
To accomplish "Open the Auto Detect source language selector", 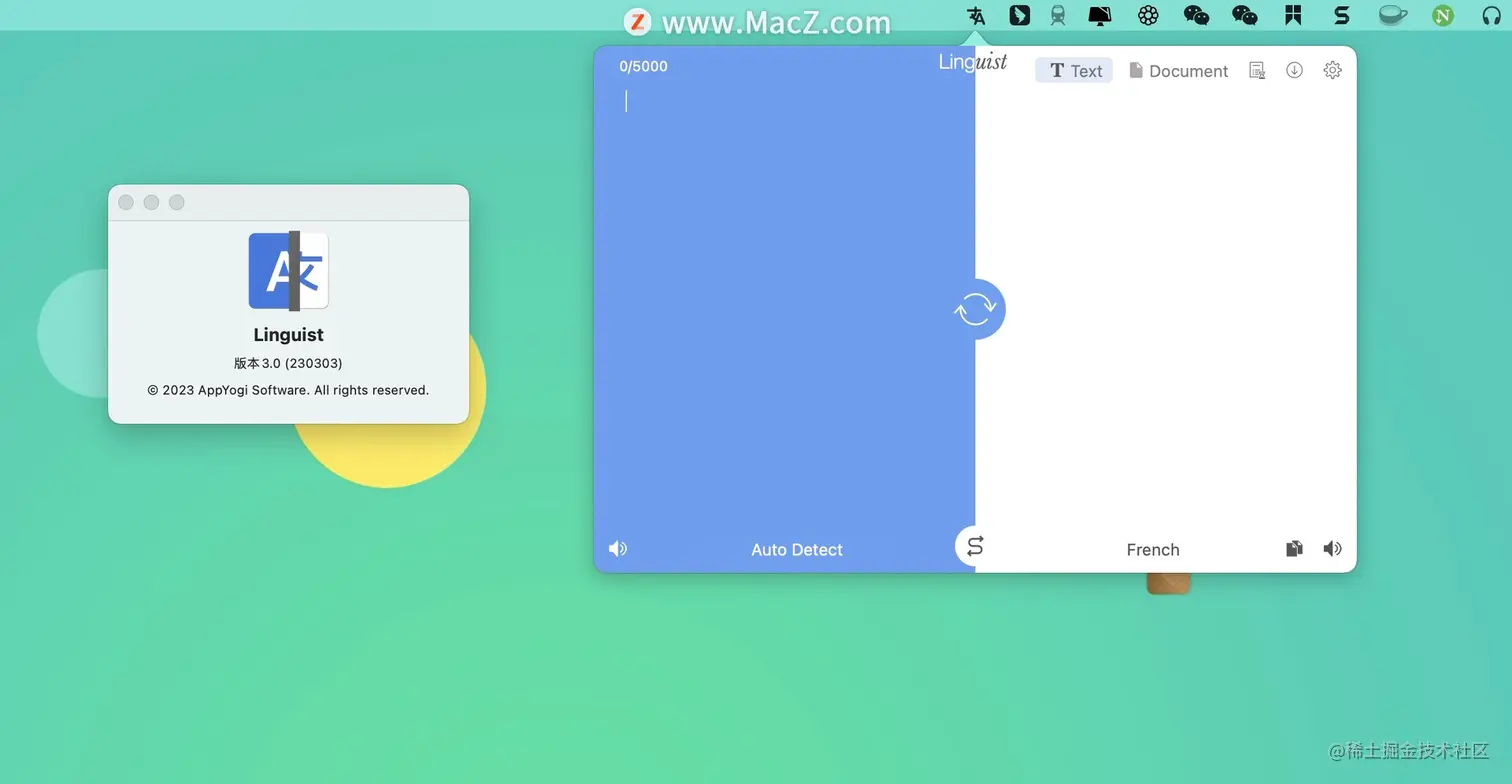I will (x=797, y=549).
